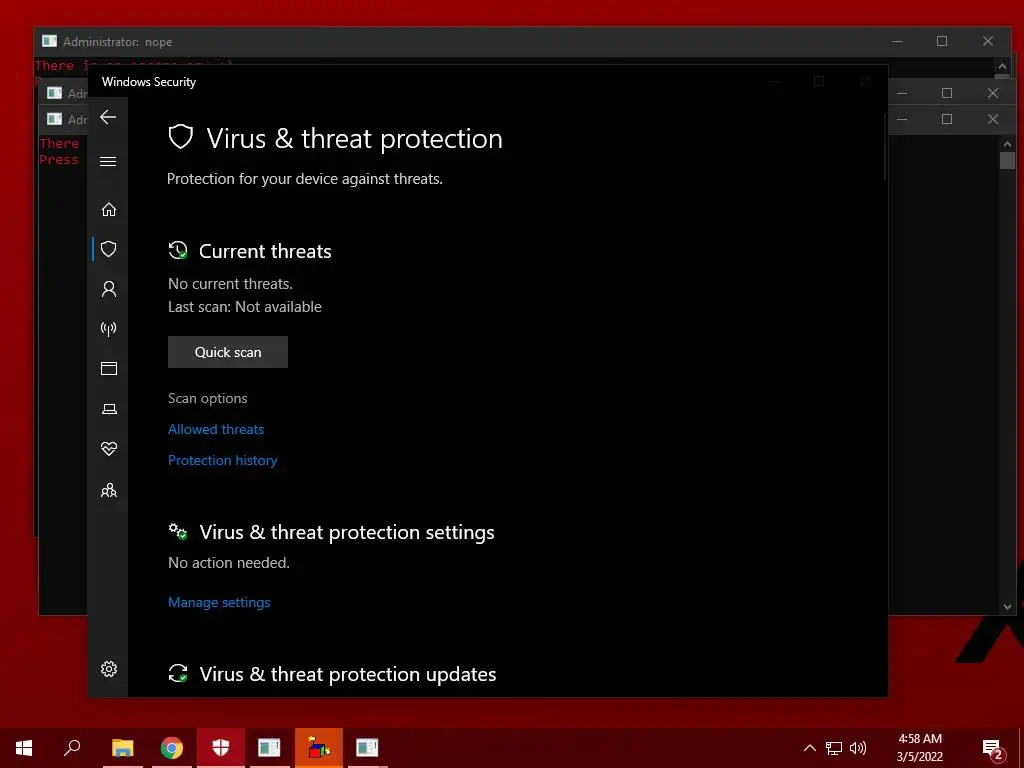Maximize the 'Administrator: nope' console window
Image resolution: width=1024 pixels, height=768 pixels.
(x=942, y=41)
